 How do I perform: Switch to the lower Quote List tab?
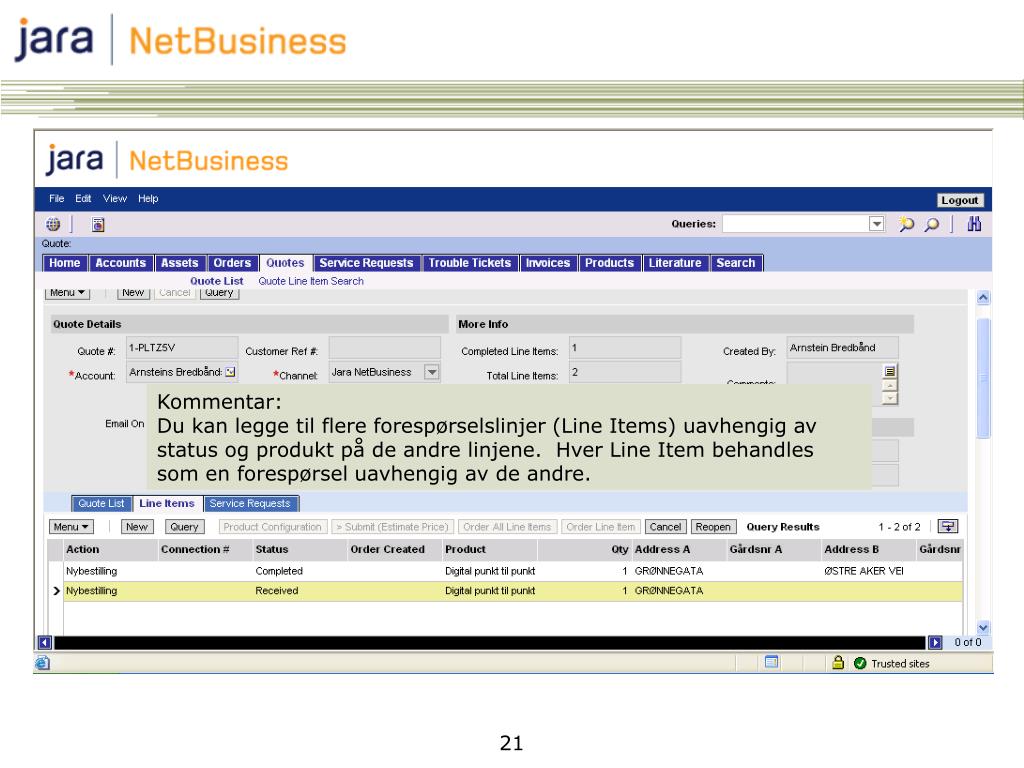pos(101,504)
